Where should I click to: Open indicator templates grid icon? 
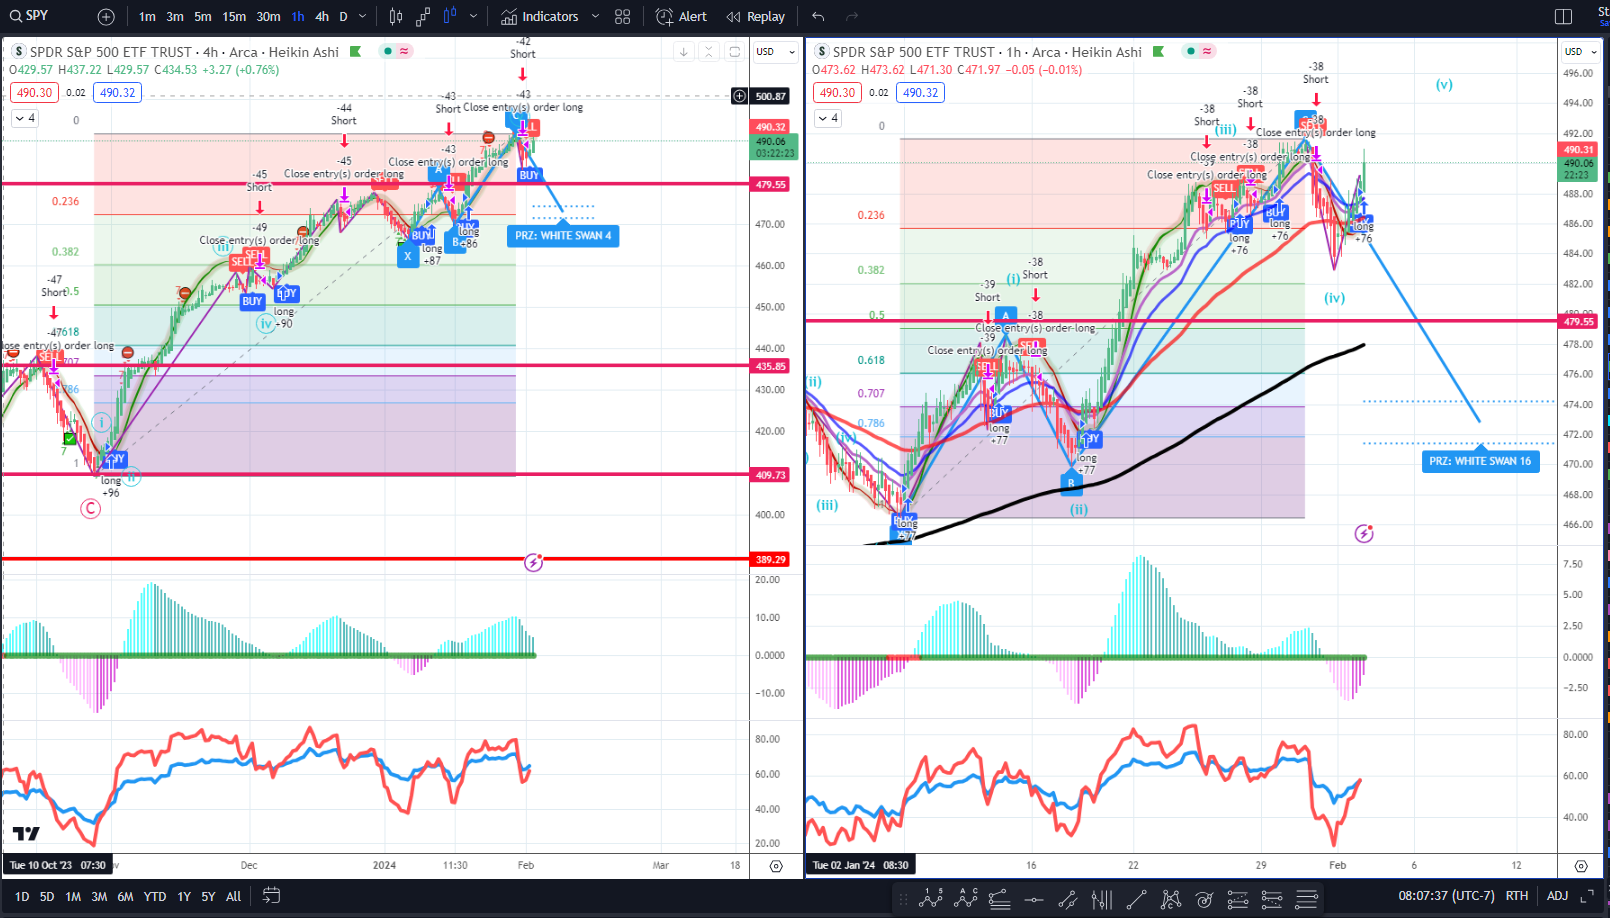point(623,16)
